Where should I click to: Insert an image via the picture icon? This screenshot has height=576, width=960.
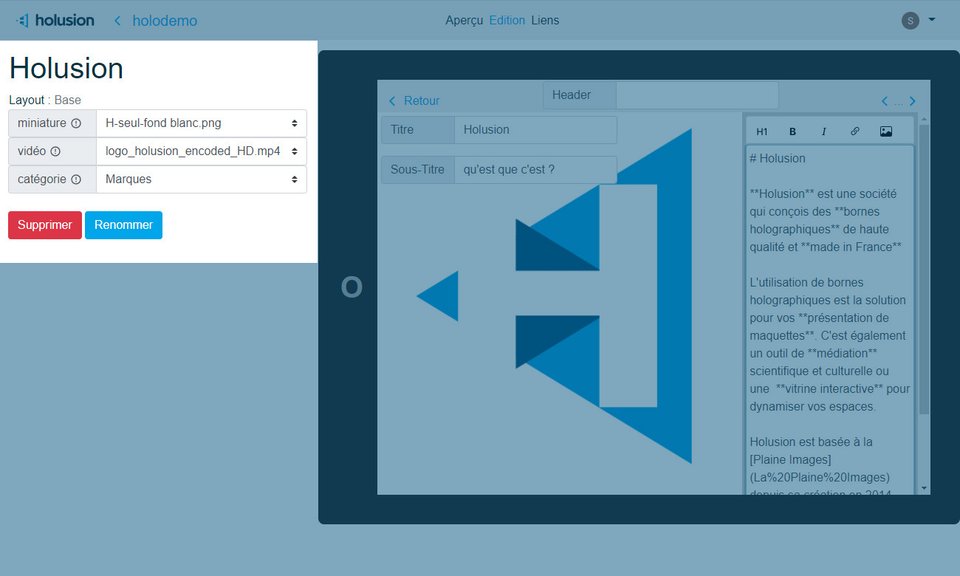tap(886, 131)
